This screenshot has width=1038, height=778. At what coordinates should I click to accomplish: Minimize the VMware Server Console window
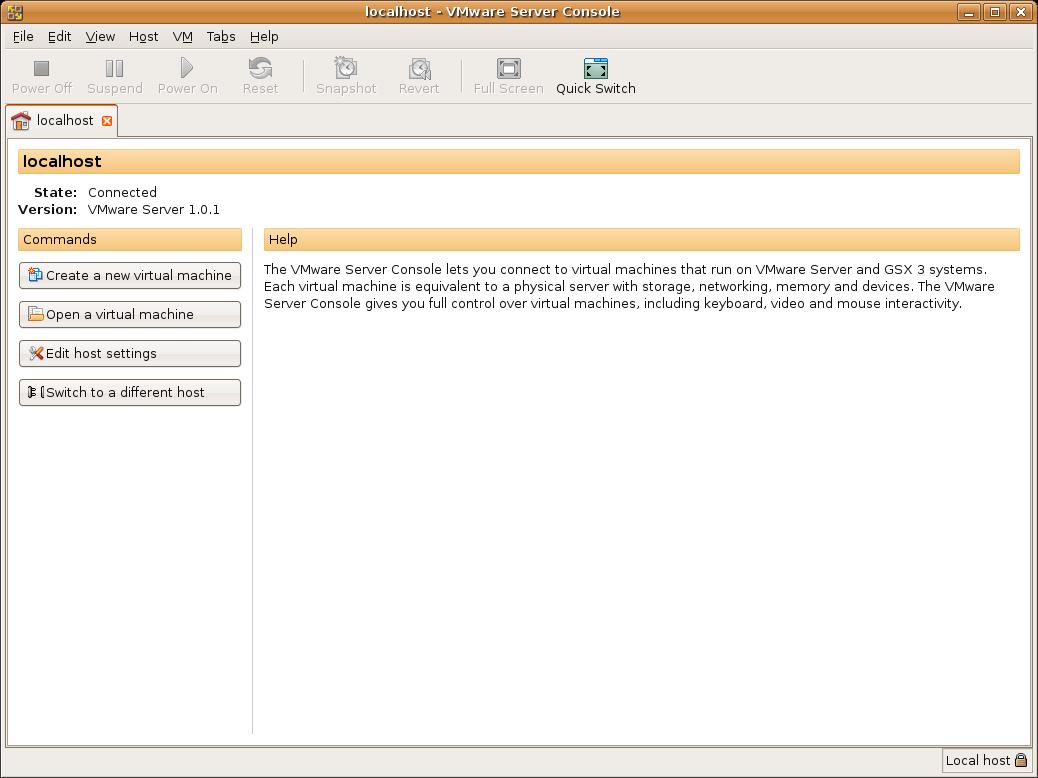(x=968, y=12)
